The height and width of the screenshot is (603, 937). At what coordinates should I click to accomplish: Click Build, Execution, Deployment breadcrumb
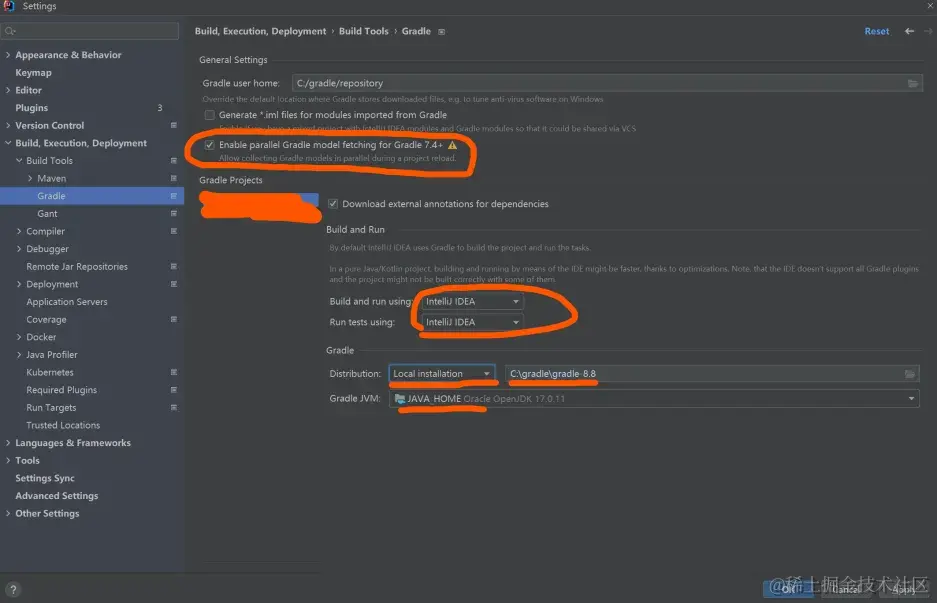[x=261, y=31]
